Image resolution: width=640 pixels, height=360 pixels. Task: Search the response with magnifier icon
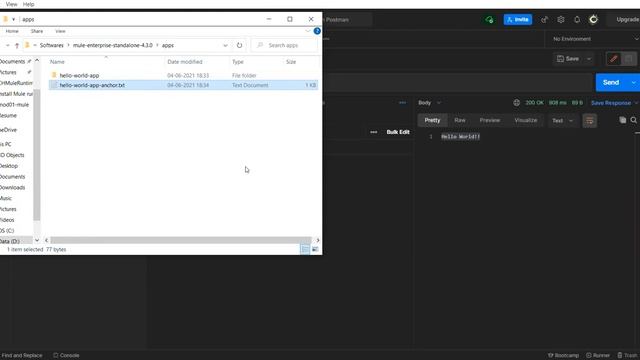pyautogui.click(x=633, y=120)
